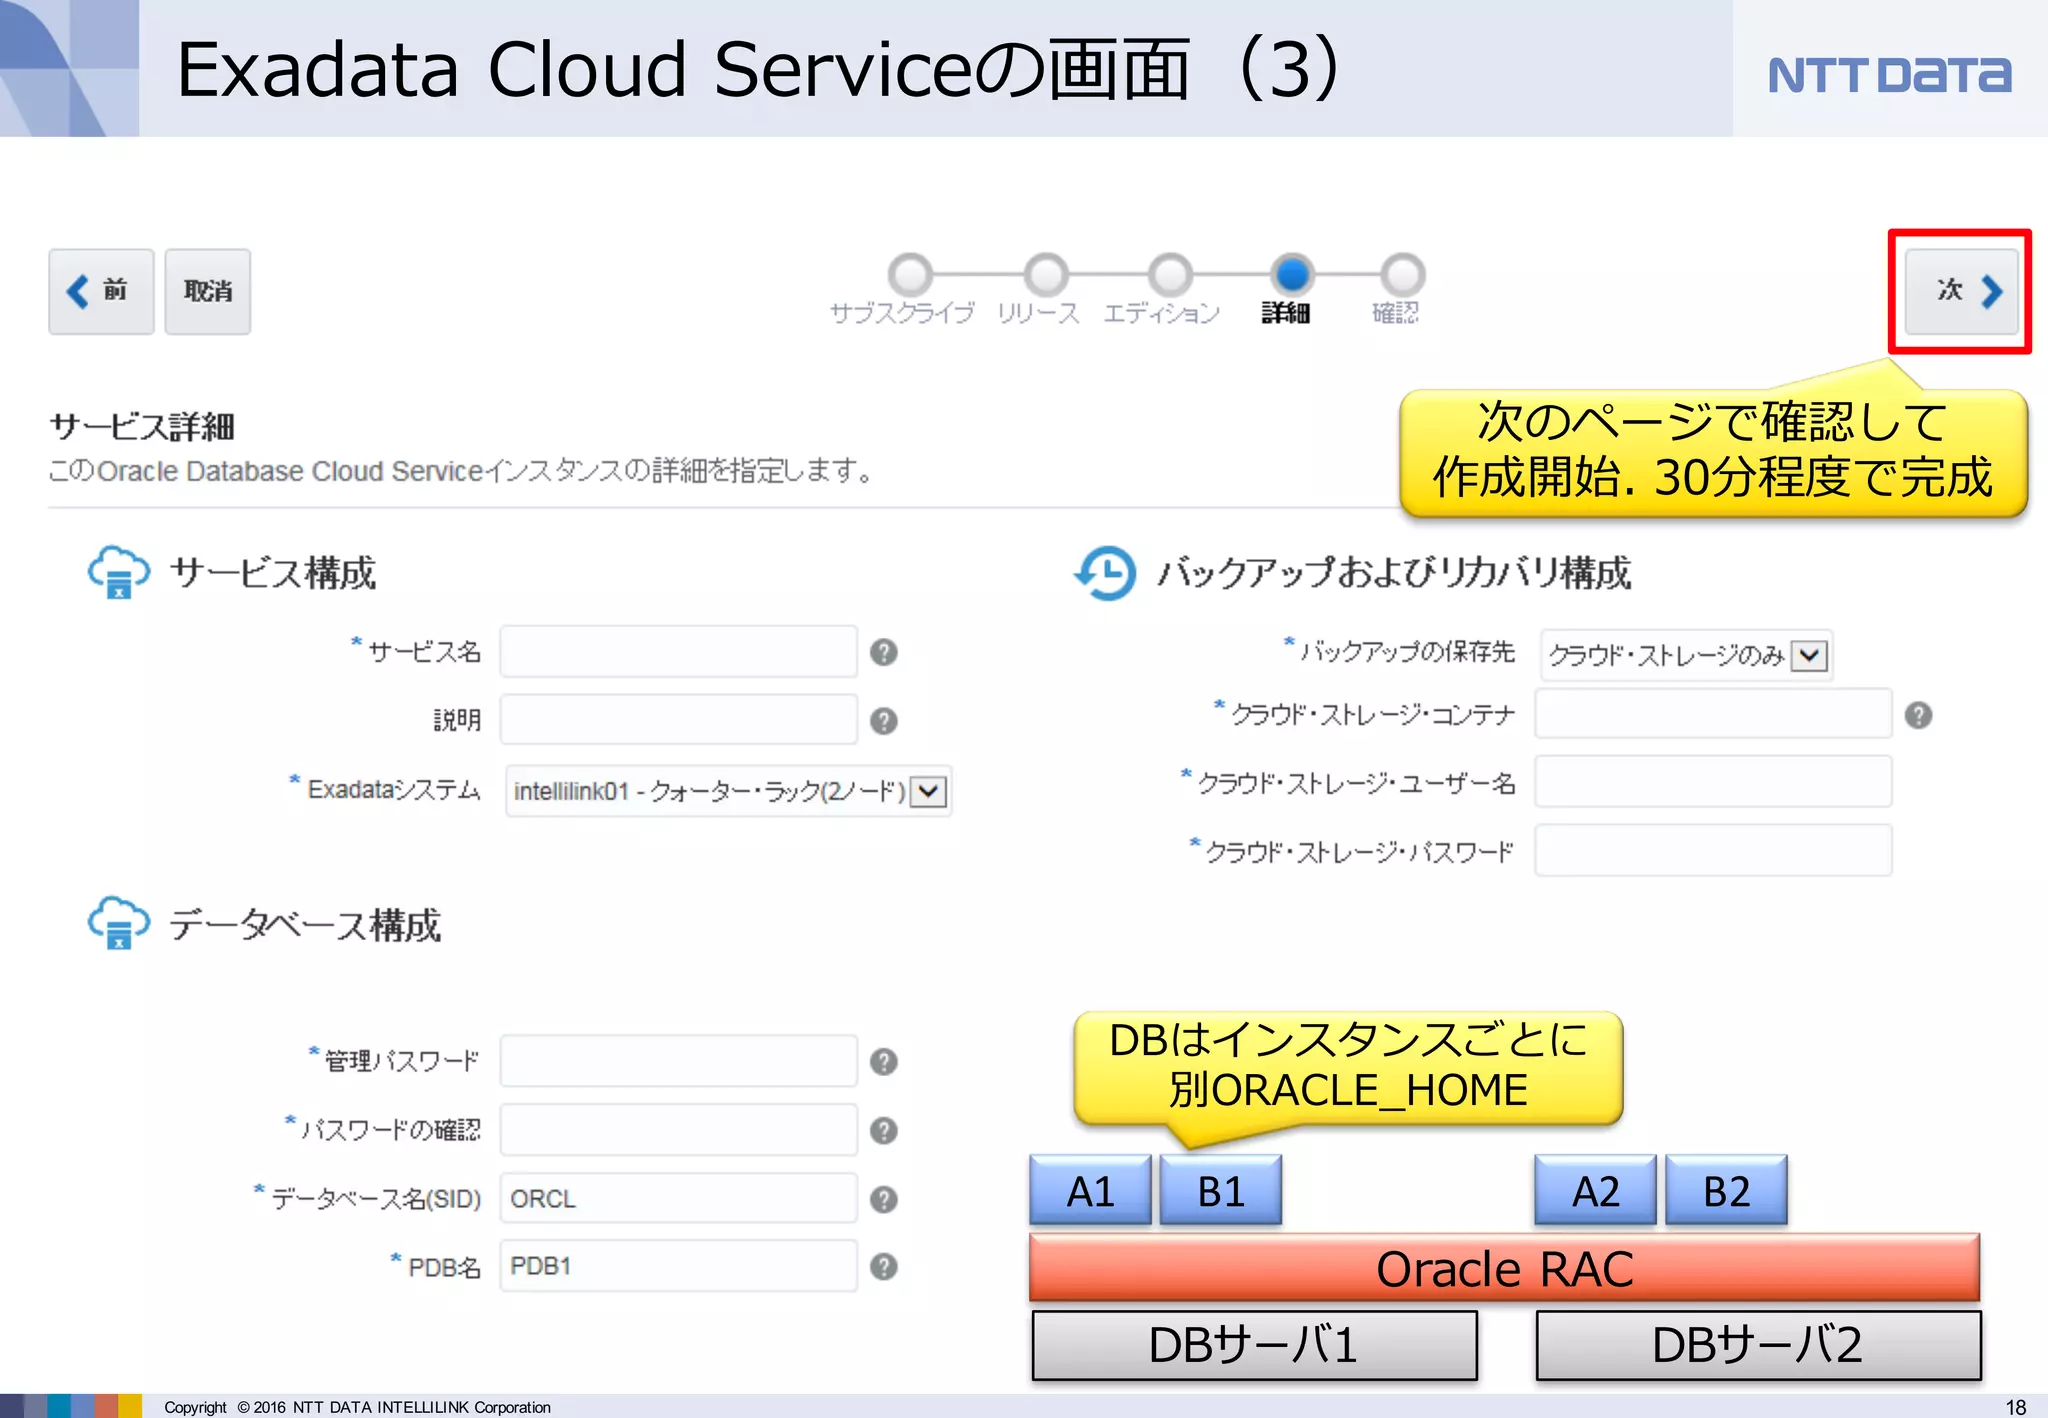Viewport: 2048px width, 1418px height.
Task: Click the PDB名 field containing PDB1
Action: tap(679, 1266)
